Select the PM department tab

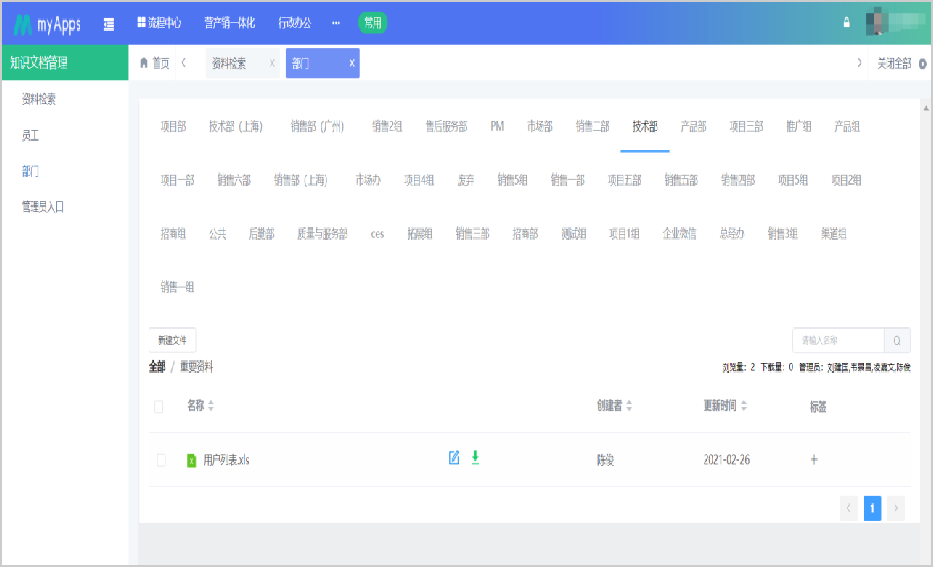click(x=497, y=127)
